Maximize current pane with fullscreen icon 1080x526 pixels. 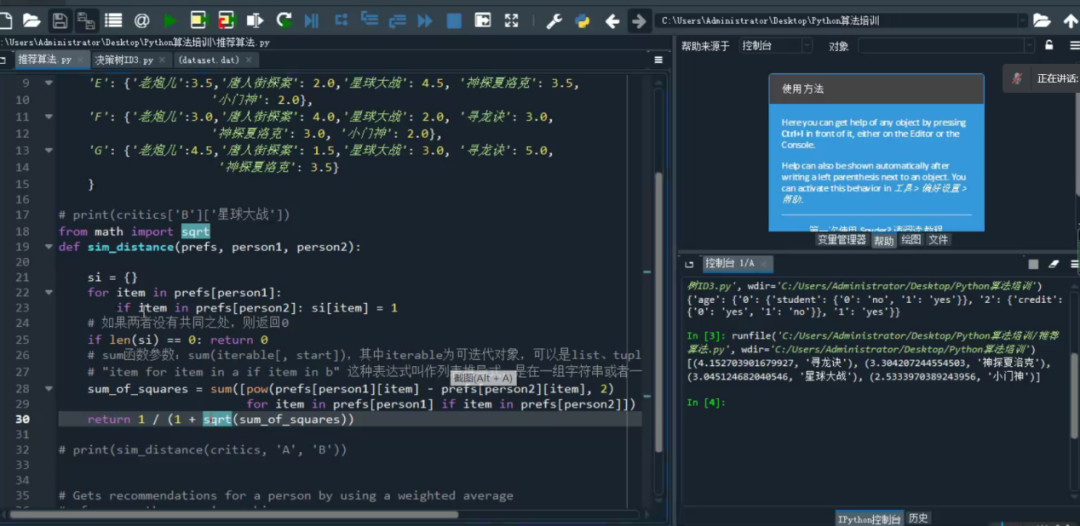pos(512,20)
